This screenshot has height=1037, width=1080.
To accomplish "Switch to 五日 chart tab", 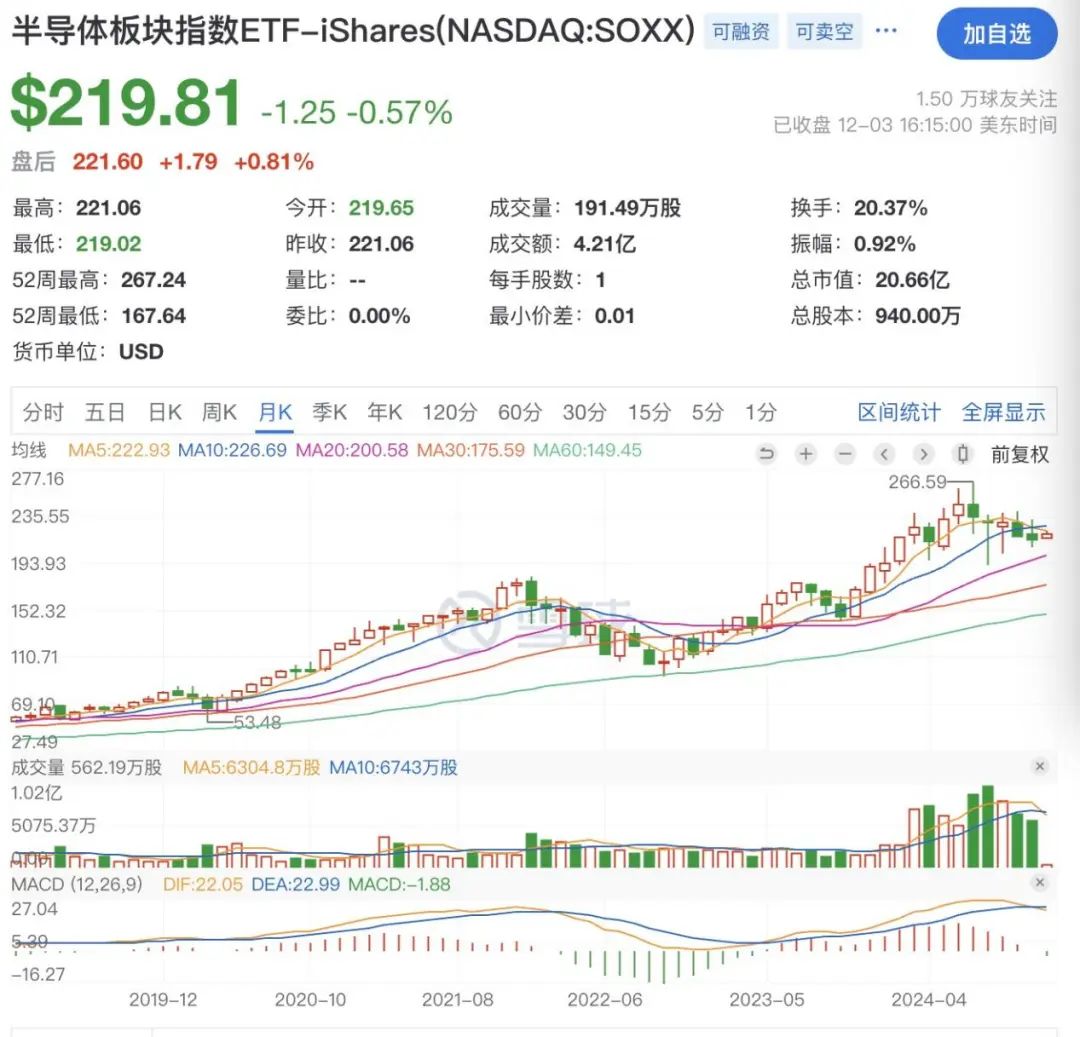I will (105, 412).
